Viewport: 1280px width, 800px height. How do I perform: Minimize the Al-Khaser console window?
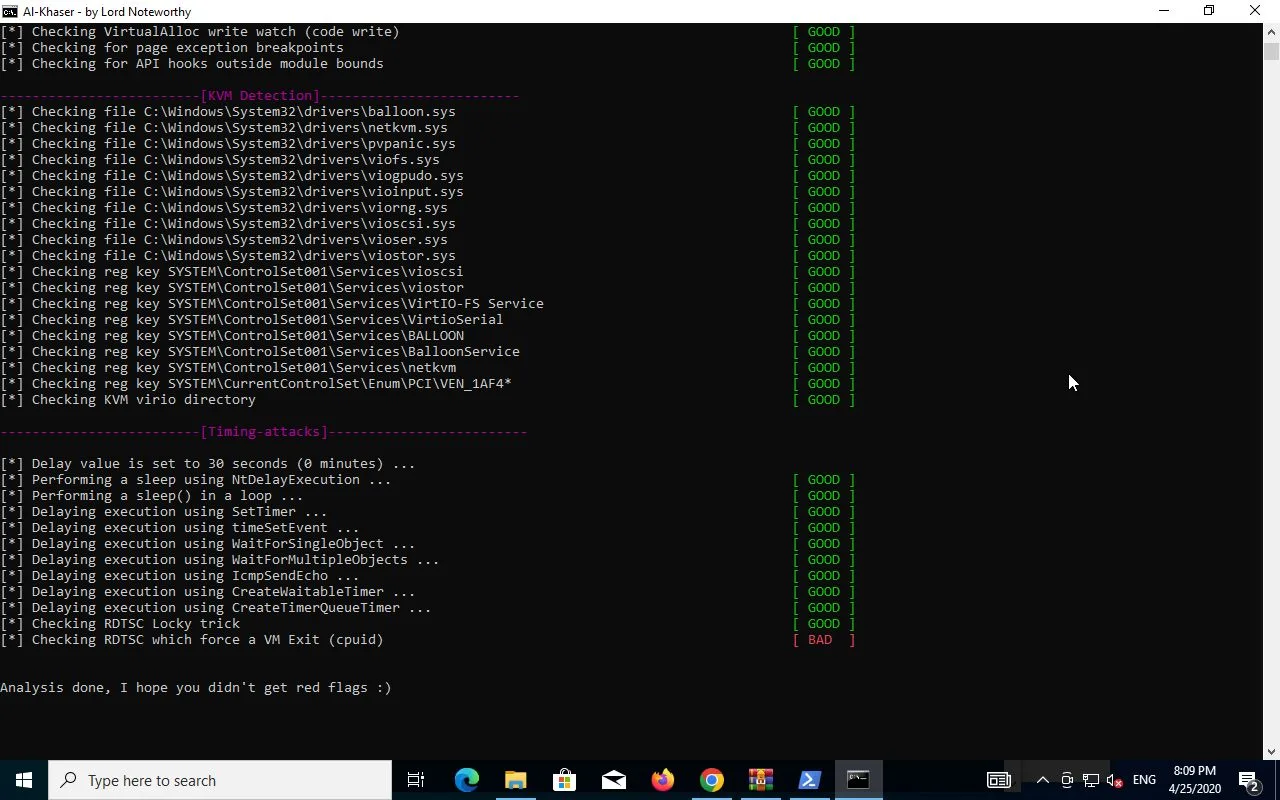(x=1163, y=11)
